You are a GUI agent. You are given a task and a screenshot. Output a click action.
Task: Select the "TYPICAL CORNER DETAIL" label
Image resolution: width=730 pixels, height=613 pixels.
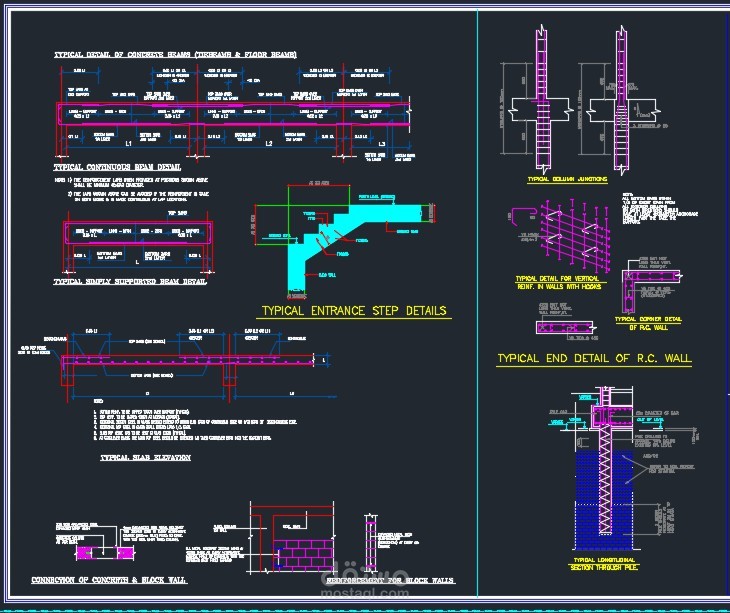coord(648,319)
